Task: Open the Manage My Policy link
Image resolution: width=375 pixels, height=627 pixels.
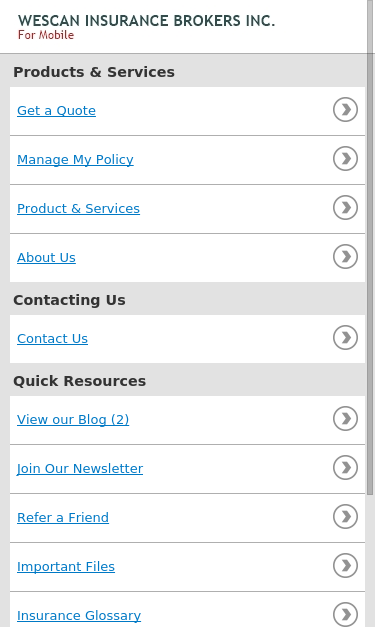Action: 75,160
